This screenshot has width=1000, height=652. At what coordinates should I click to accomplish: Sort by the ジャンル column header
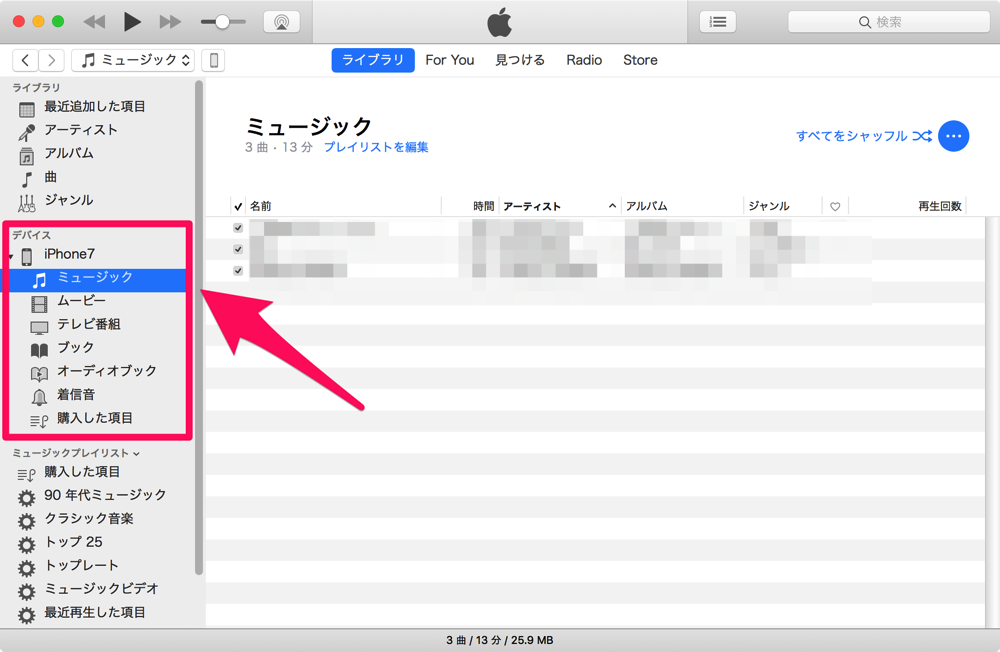click(783, 206)
